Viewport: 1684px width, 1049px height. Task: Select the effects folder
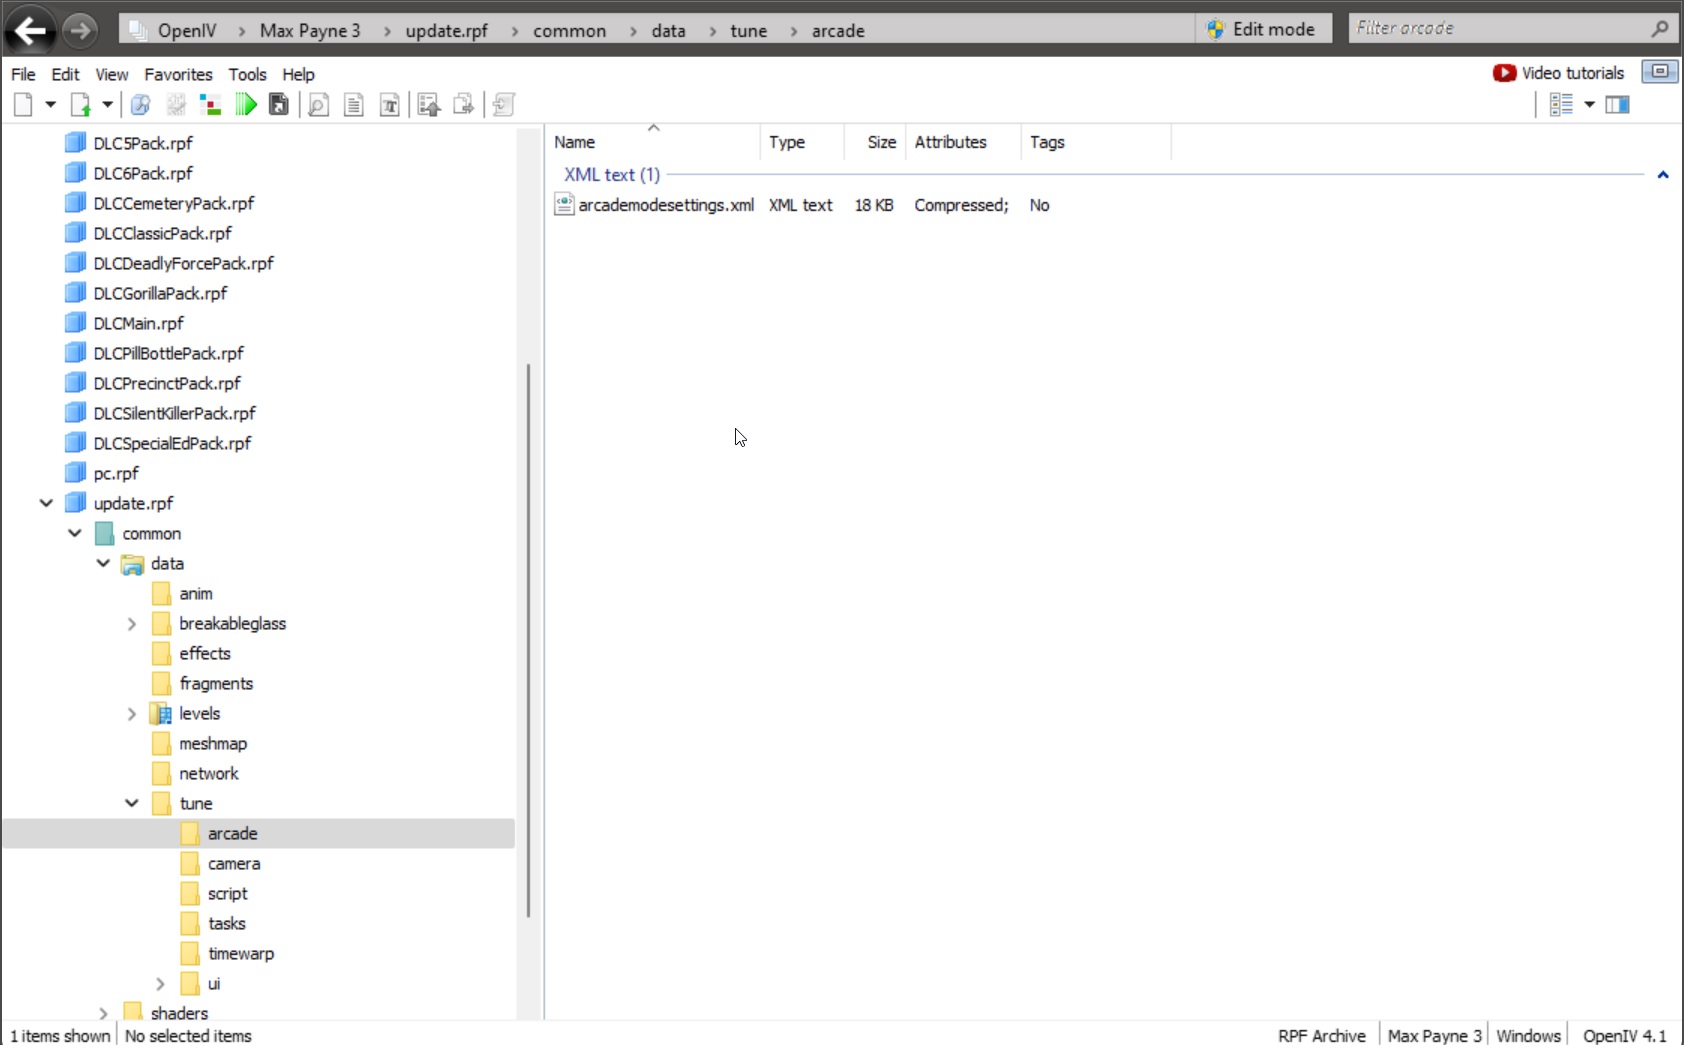click(x=205, y=653)
